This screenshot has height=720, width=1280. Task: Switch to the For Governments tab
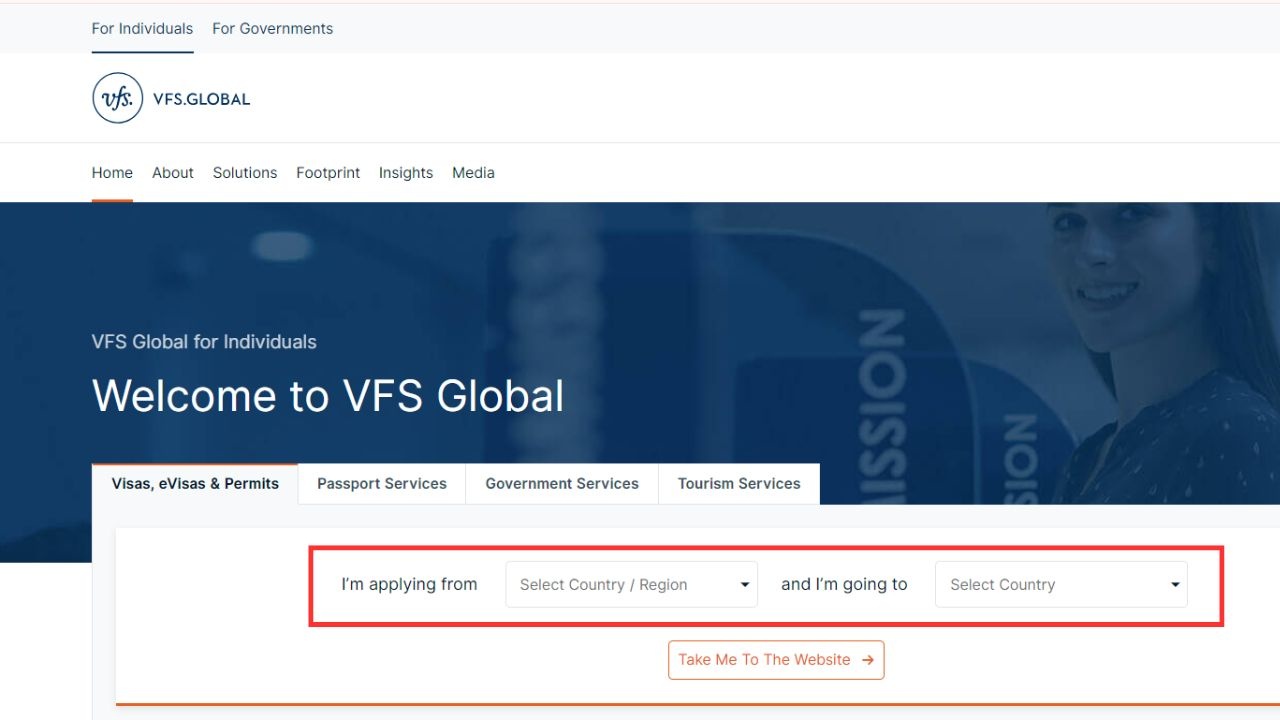(x=272, y=29)
